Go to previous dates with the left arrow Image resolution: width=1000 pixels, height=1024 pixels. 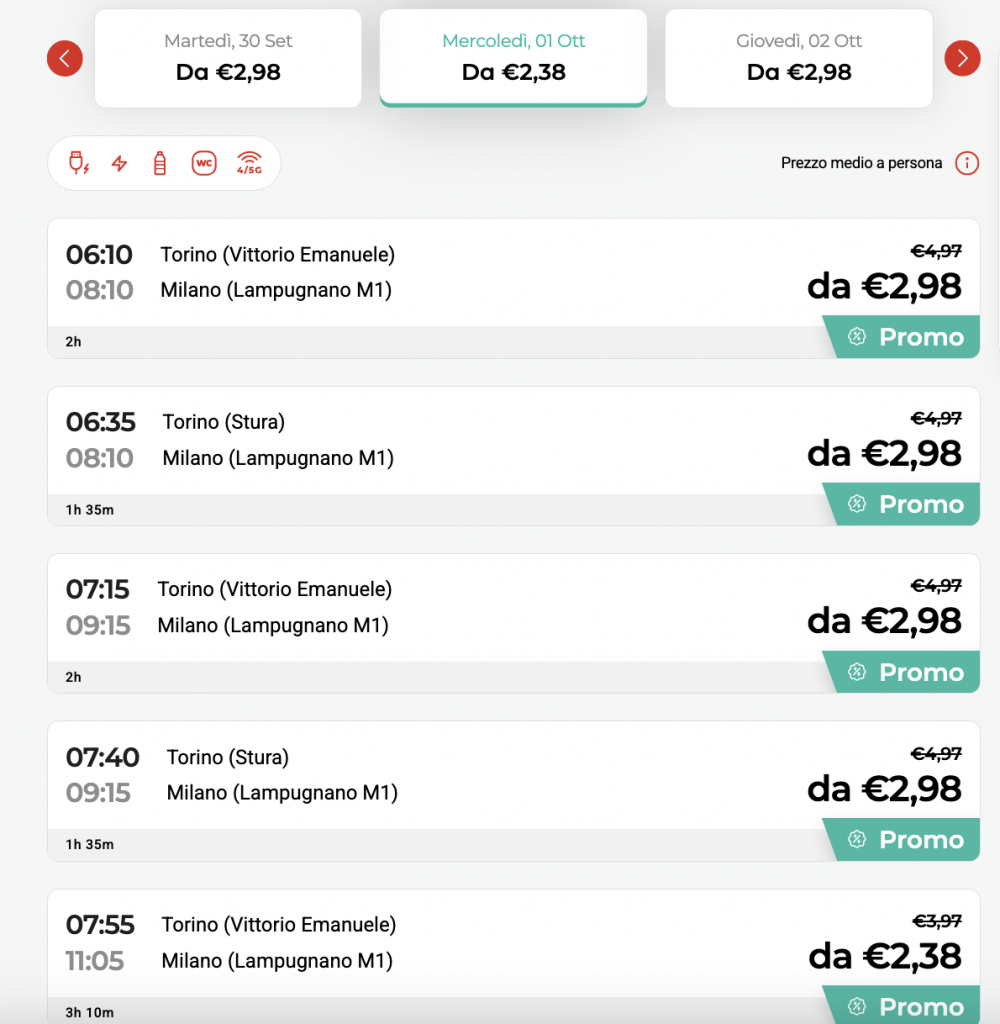pyautogui.click(x=65, y=58)
